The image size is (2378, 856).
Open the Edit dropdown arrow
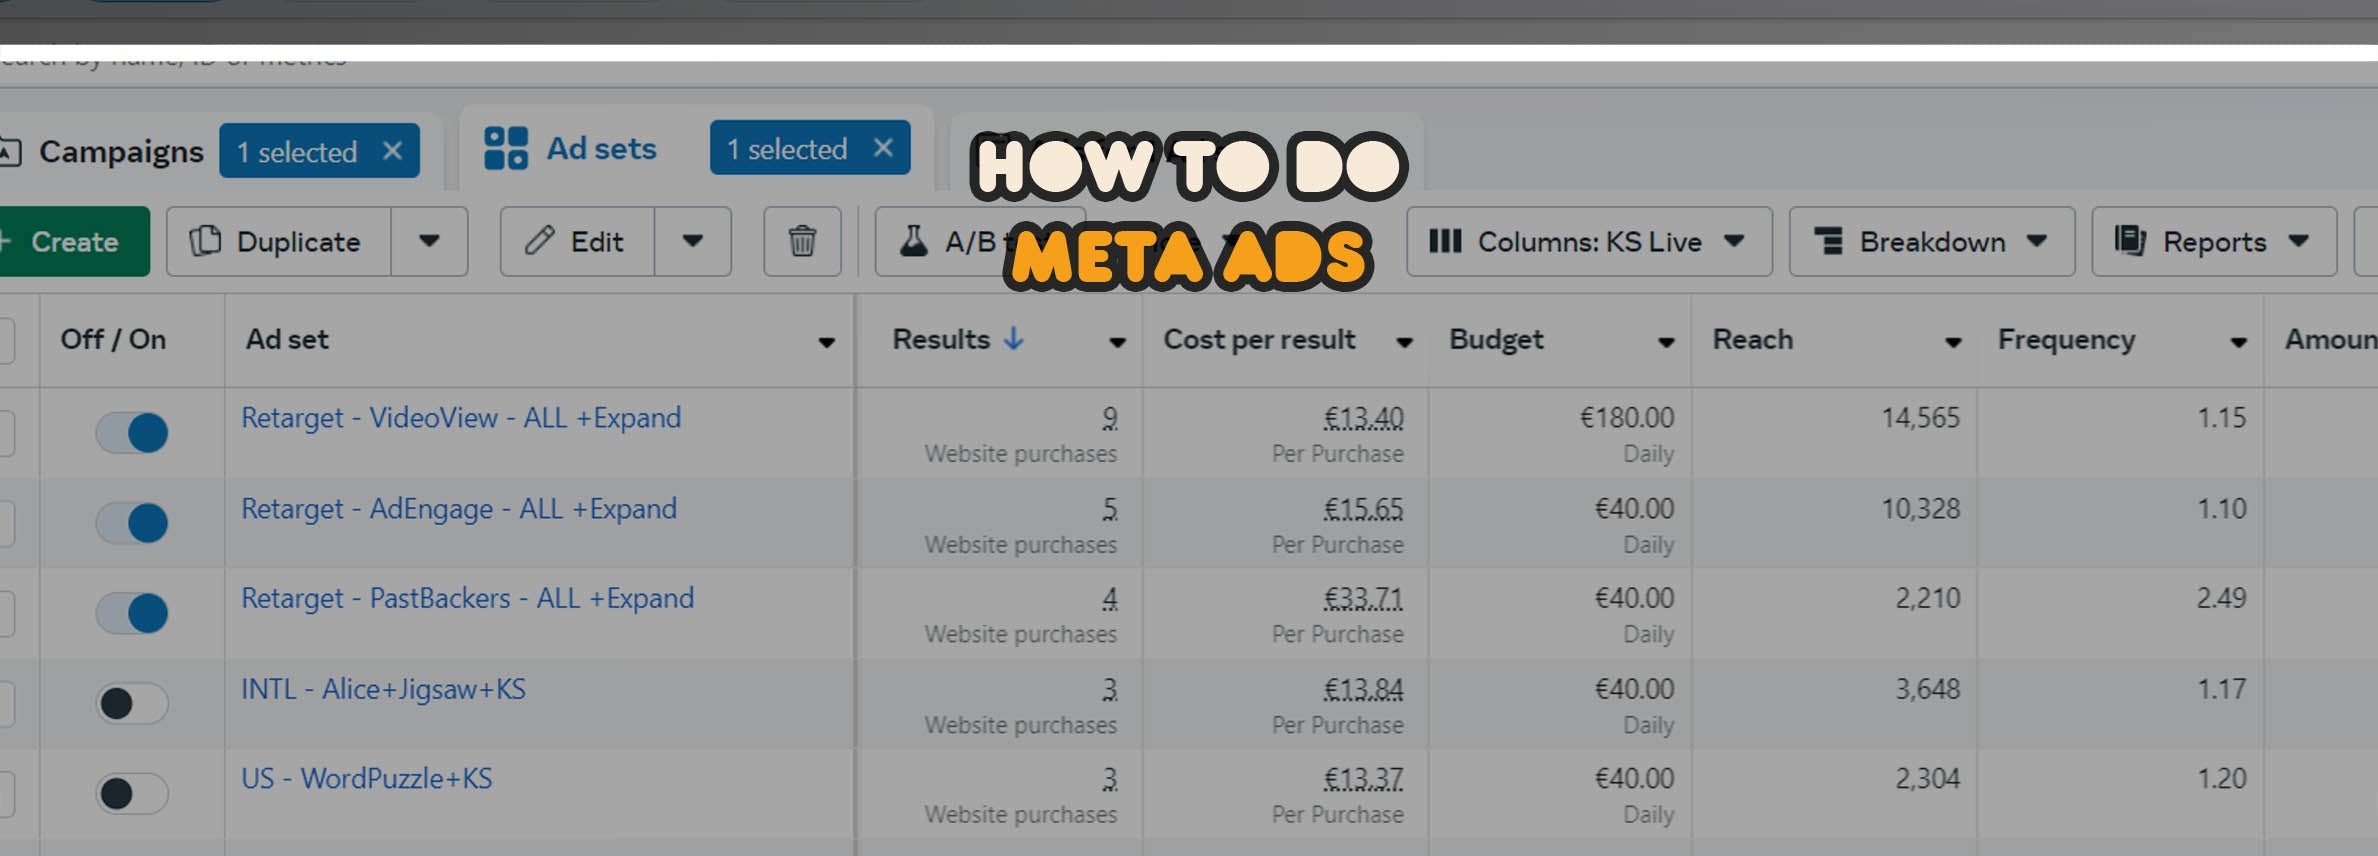(692, 242)
